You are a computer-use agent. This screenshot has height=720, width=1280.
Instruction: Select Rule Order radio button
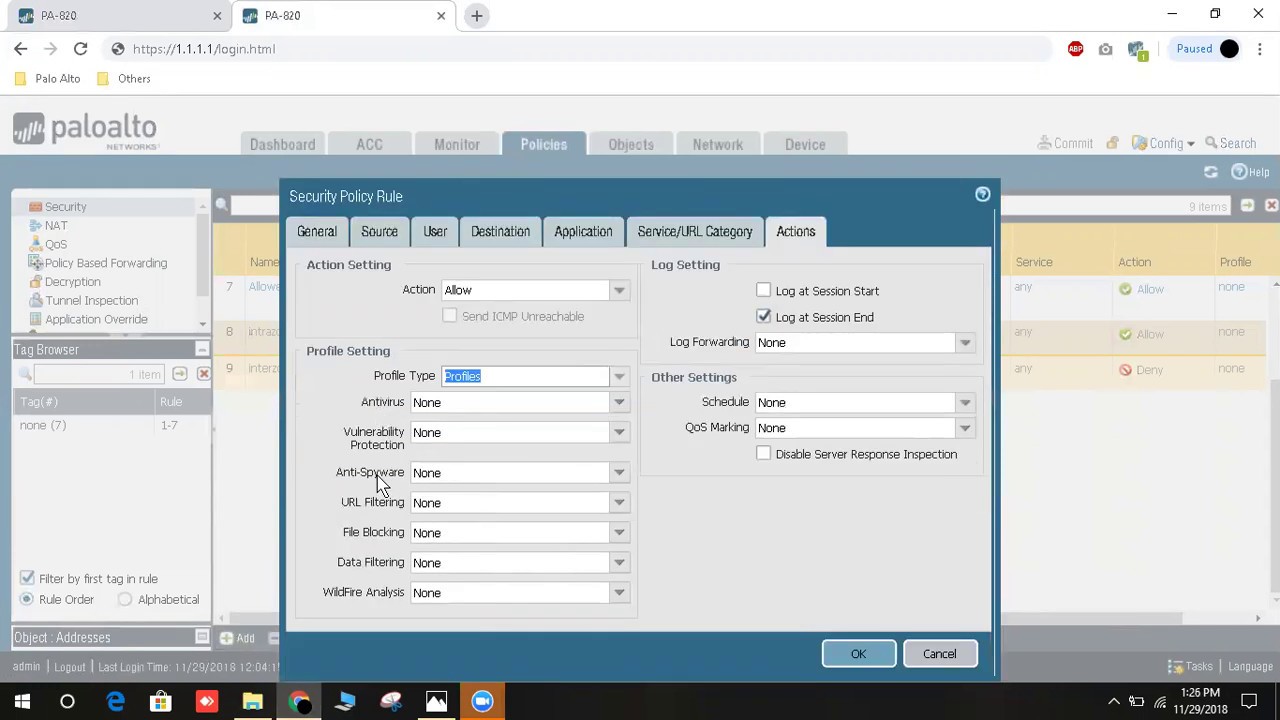[x=27, y=599]
